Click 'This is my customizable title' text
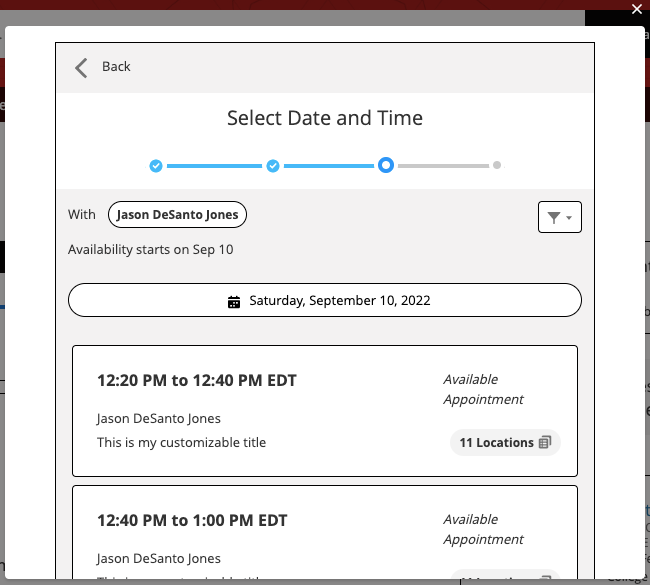The image size is (650, 585). [181, 442]
